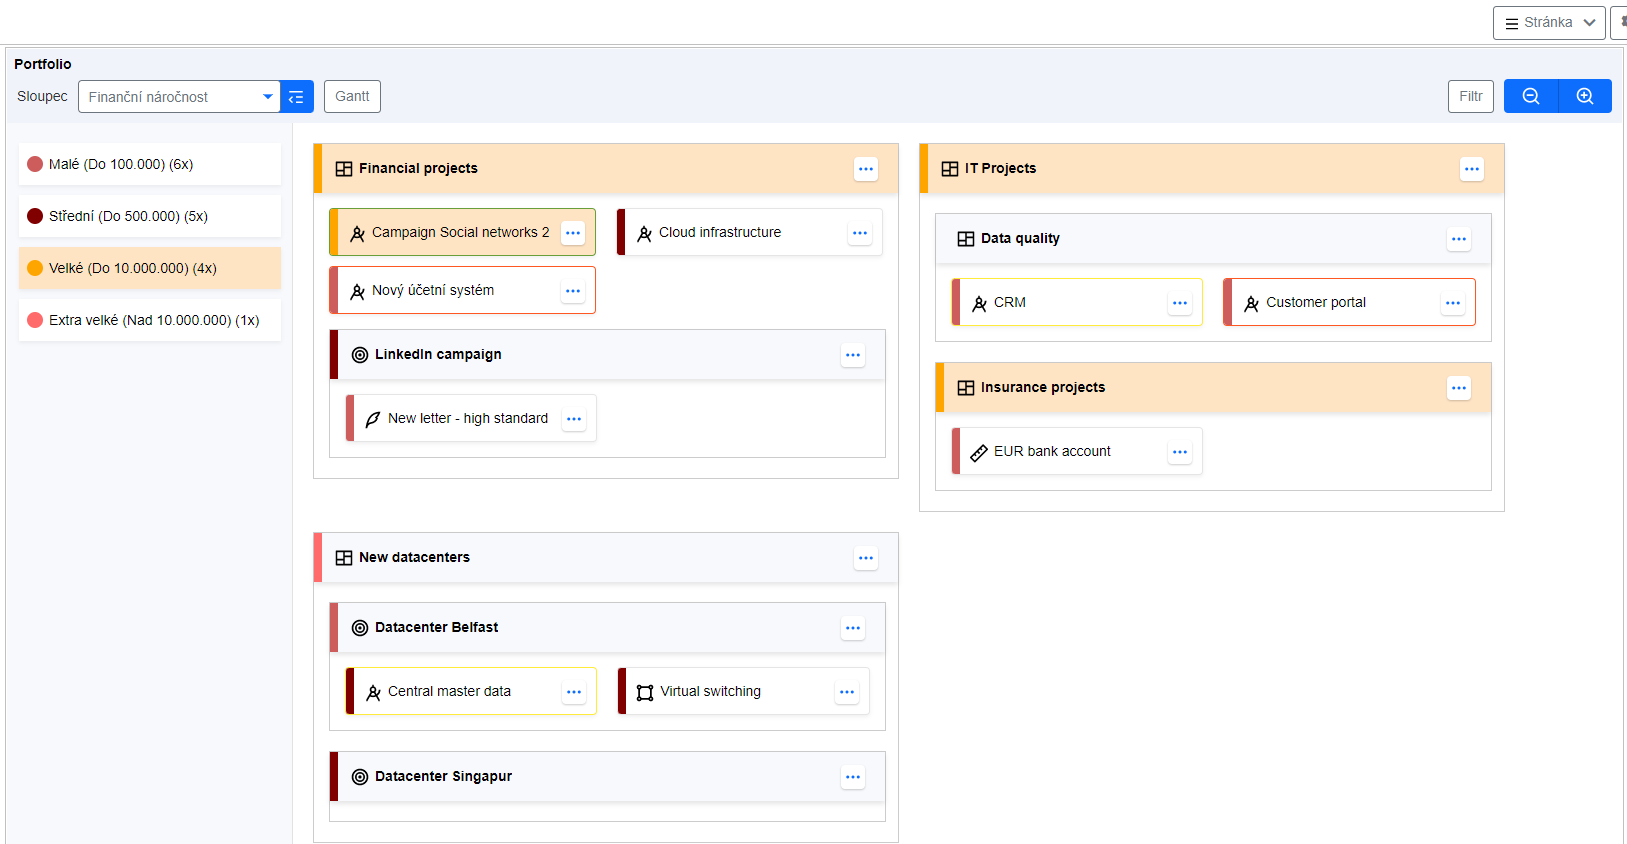Select the Velké (Do 10.000.000) category

(150, 268)
